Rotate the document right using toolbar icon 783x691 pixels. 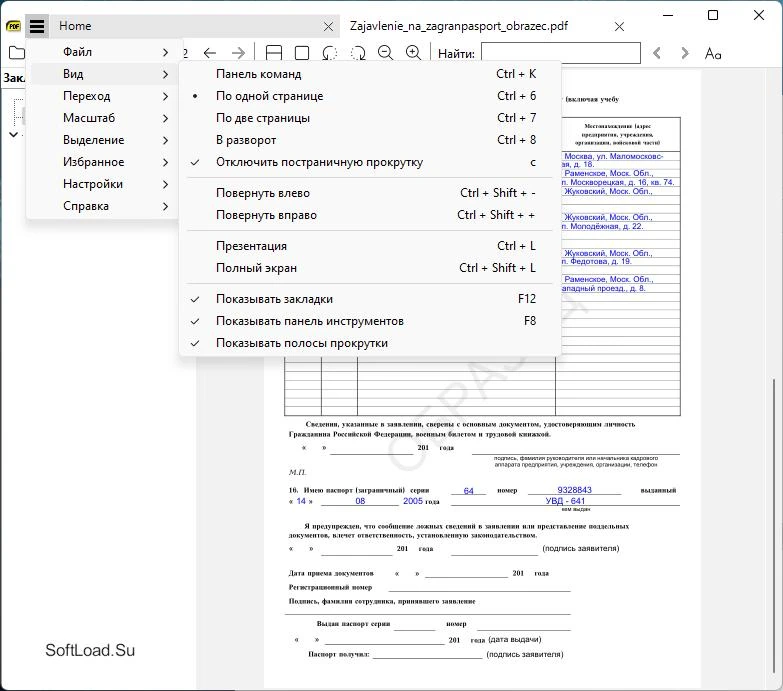pyautogui.click(x=358, y=52)
